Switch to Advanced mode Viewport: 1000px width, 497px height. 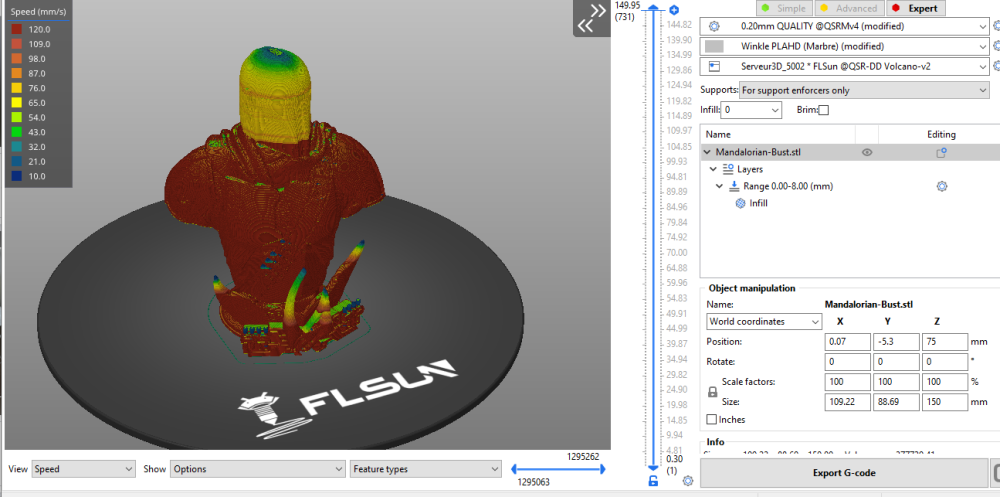(x=848, y=8)
